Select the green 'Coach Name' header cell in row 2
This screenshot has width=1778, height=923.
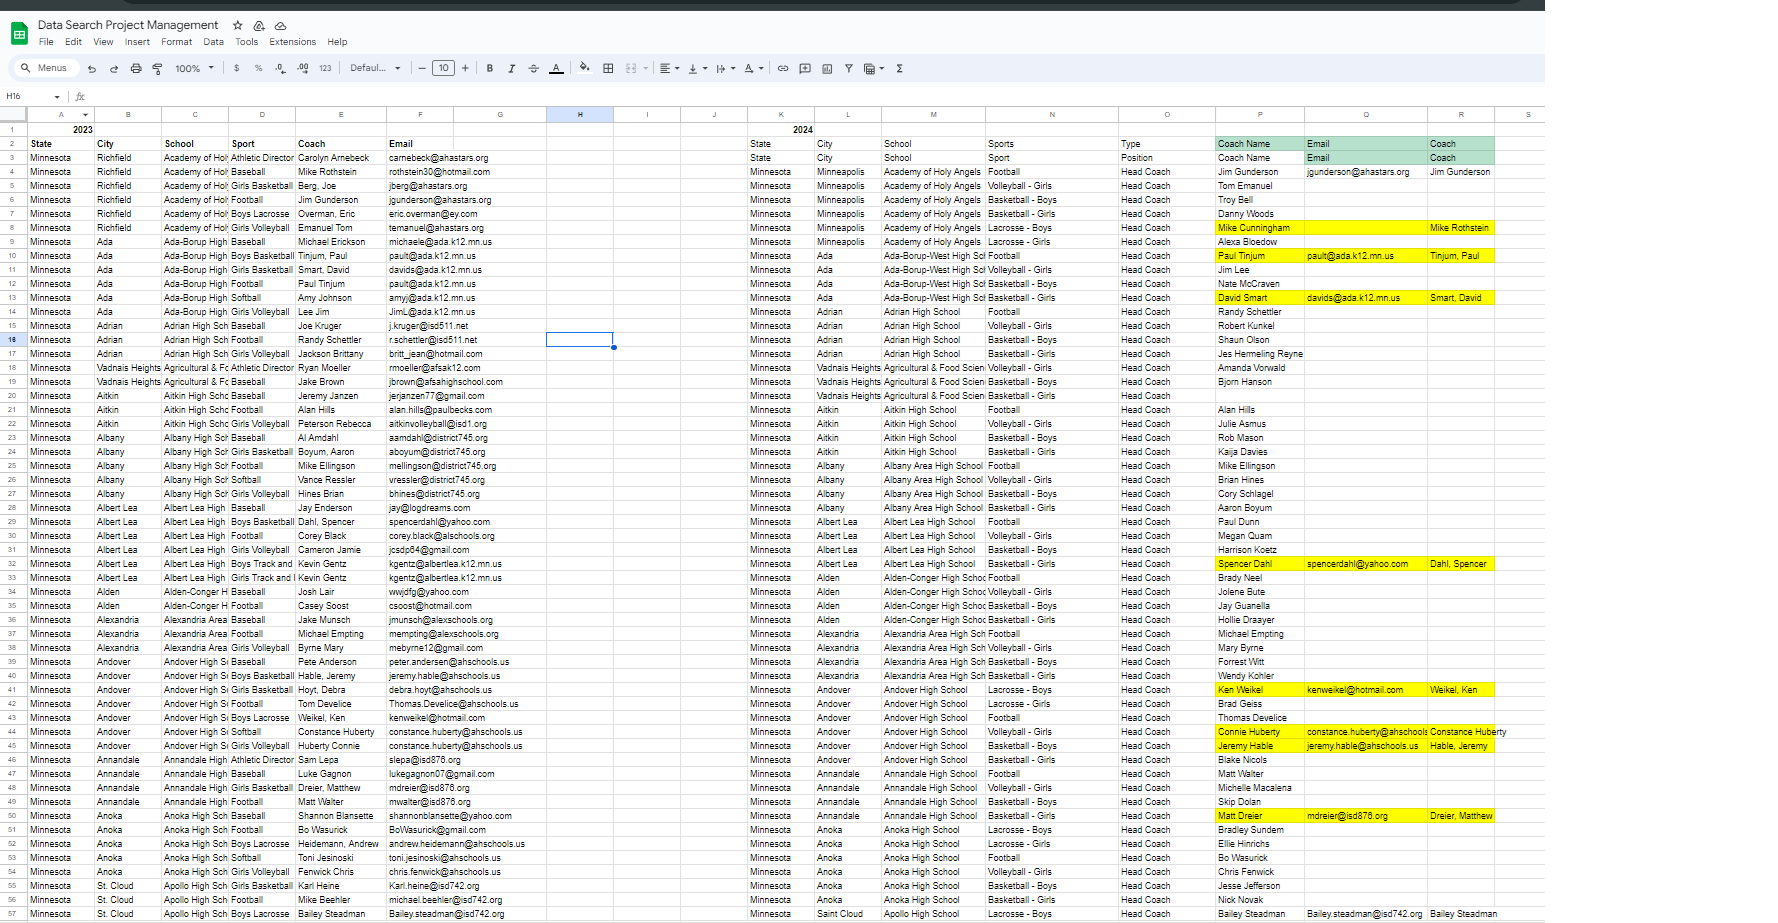click(x=1260, y=144)
